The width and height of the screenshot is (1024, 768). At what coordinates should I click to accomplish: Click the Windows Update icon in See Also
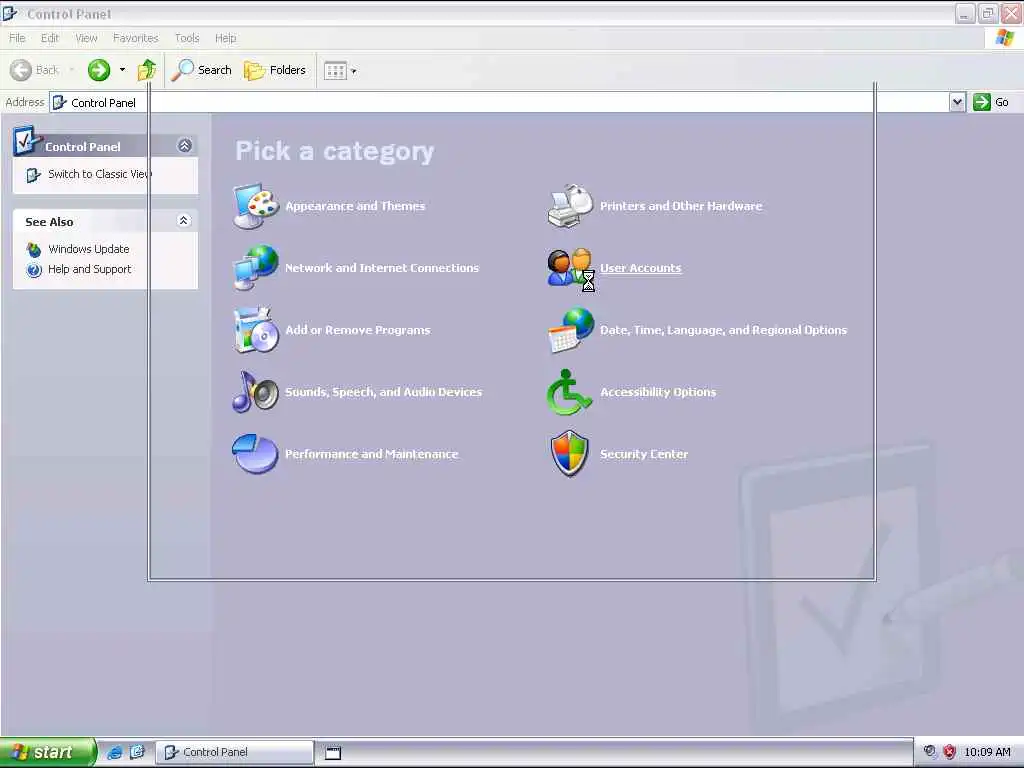coord(34,249)
